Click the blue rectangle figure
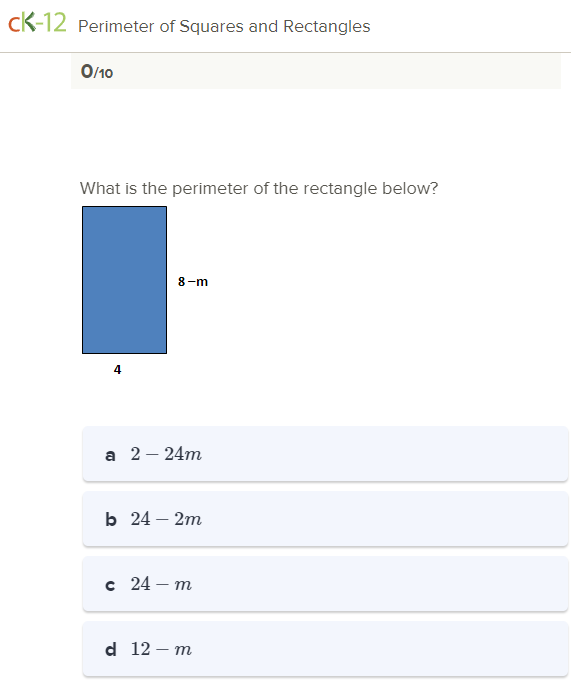Image resolution: width=571 pixels, height=680 pixels. pyautogui.click(x=124, y=280)
